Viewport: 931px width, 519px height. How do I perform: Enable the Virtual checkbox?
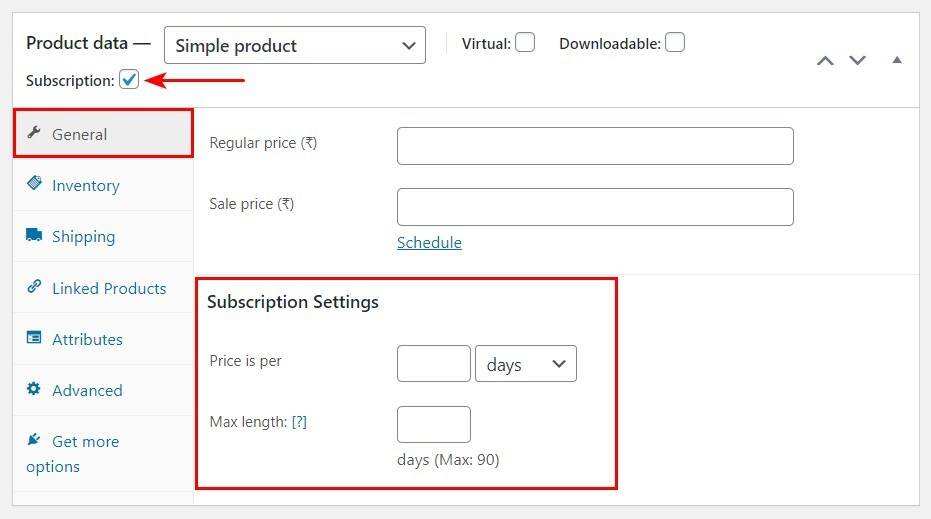(525, 43)
